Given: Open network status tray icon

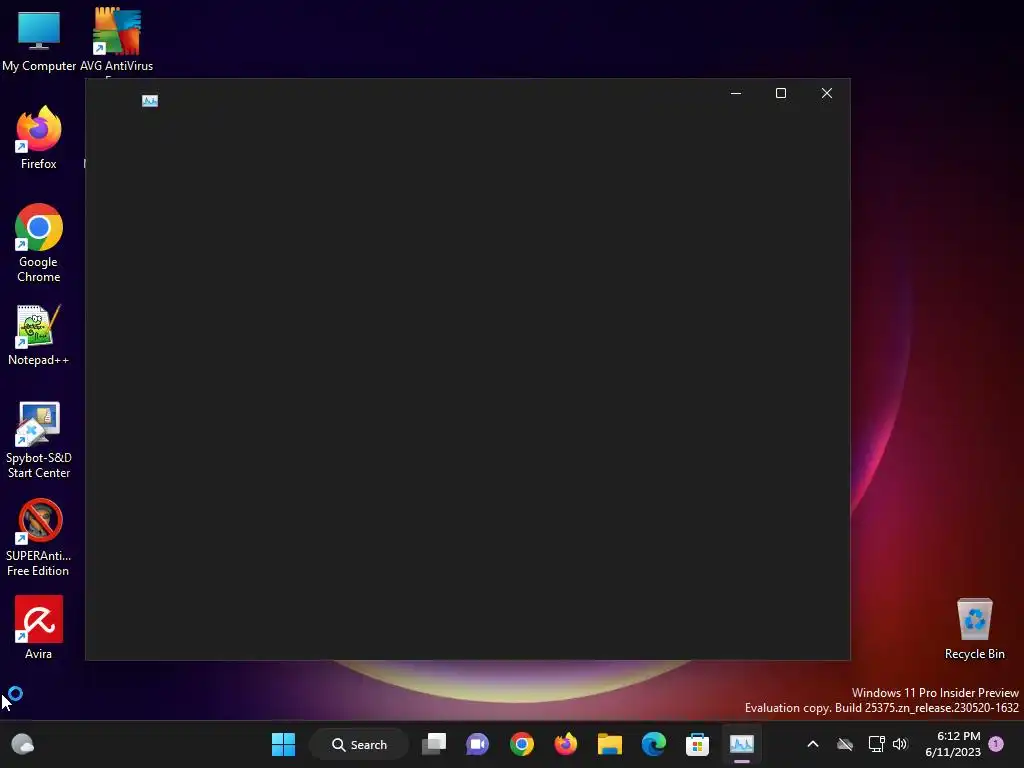Looking at the screenshot, I should [876, 744].
